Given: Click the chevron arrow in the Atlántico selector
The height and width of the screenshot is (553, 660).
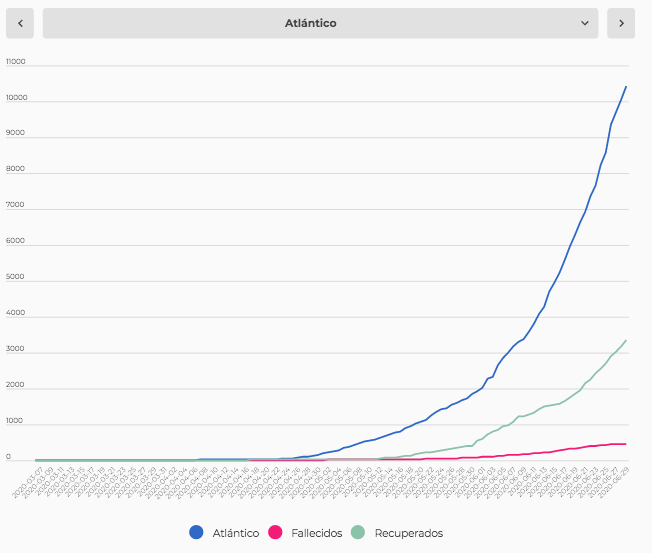Looking at the screenshot, I should tap(585, 23).
